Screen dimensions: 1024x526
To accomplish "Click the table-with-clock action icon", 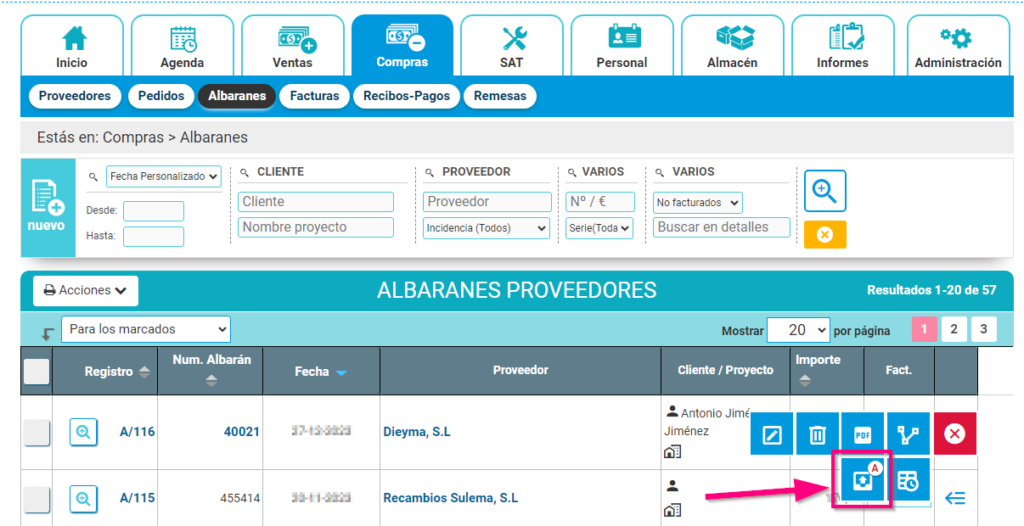I will [908, 480].
